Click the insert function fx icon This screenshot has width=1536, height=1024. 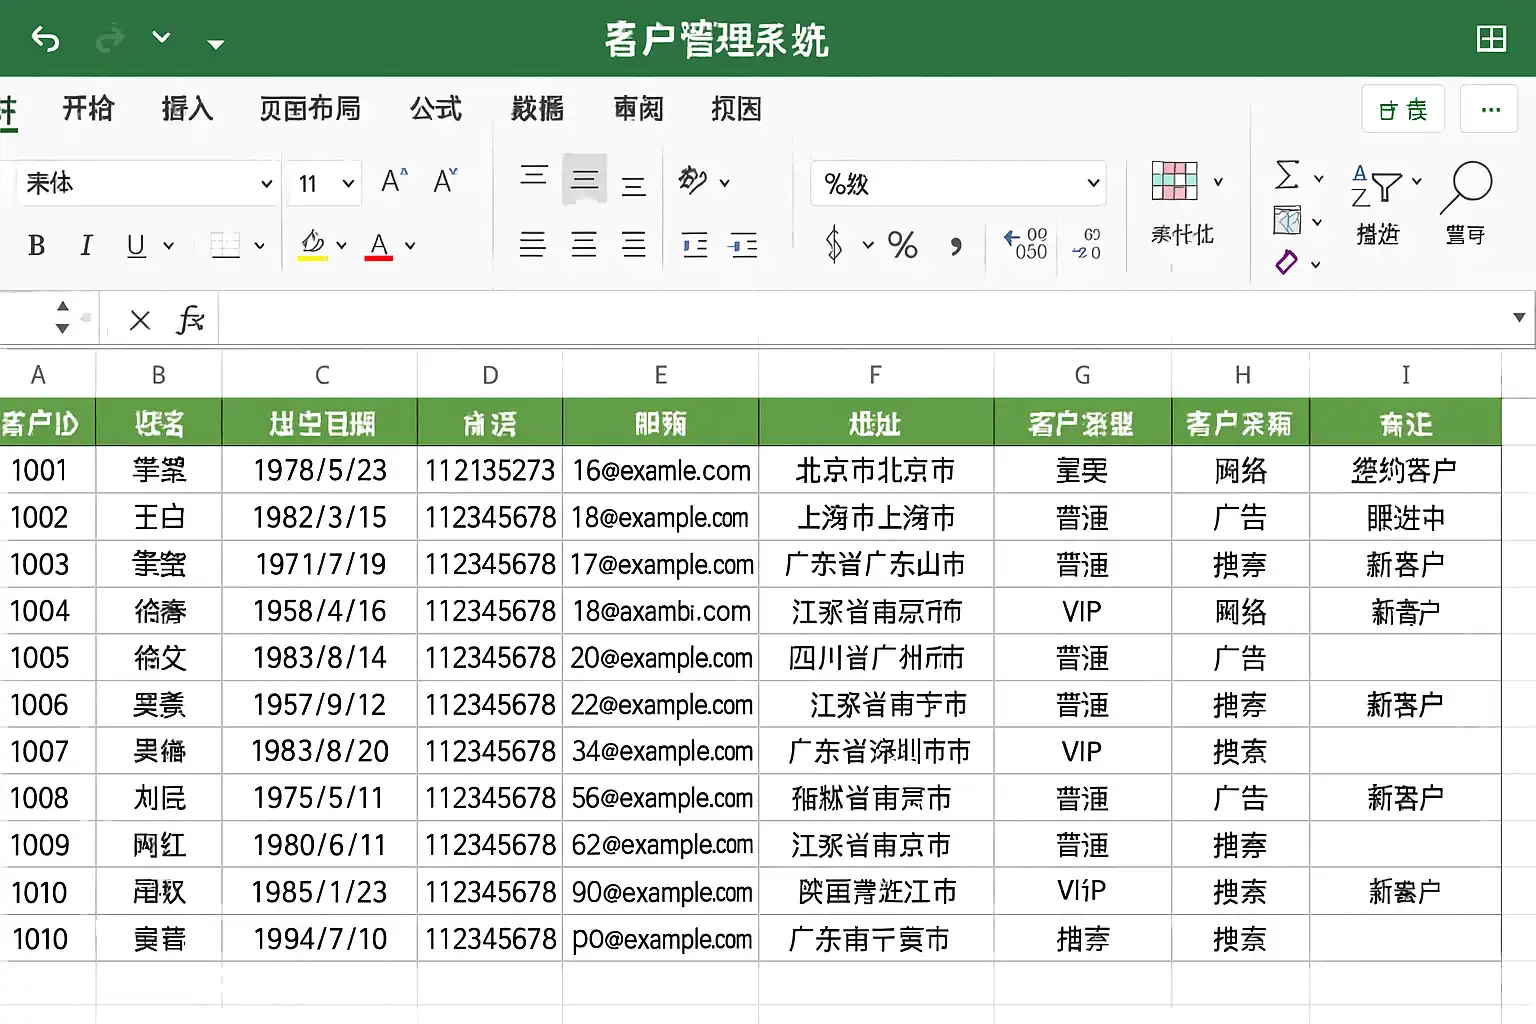[x=189, y=320]
